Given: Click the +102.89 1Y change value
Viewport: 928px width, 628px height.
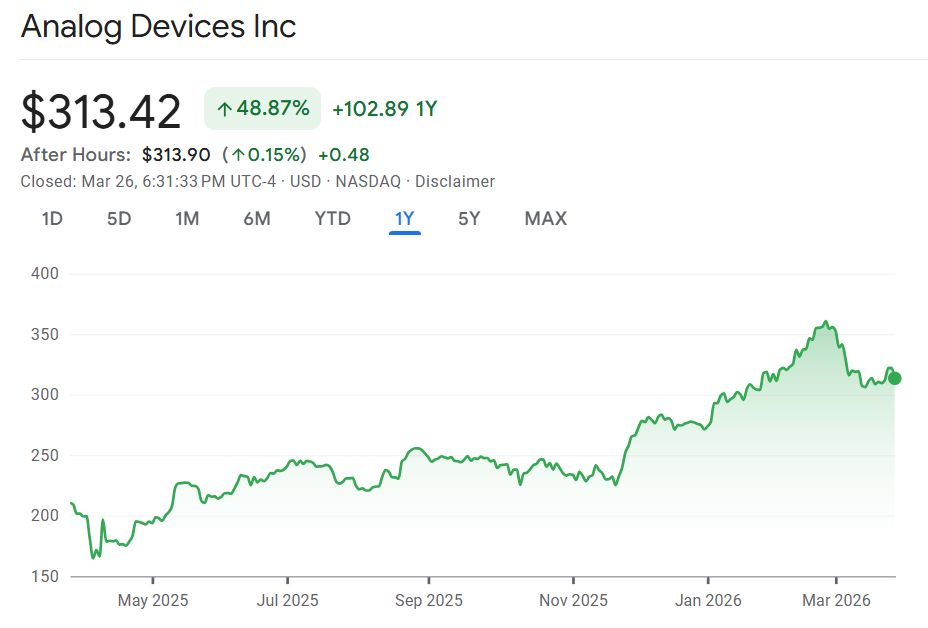Looking at the screenshot, I should (385, 109).
